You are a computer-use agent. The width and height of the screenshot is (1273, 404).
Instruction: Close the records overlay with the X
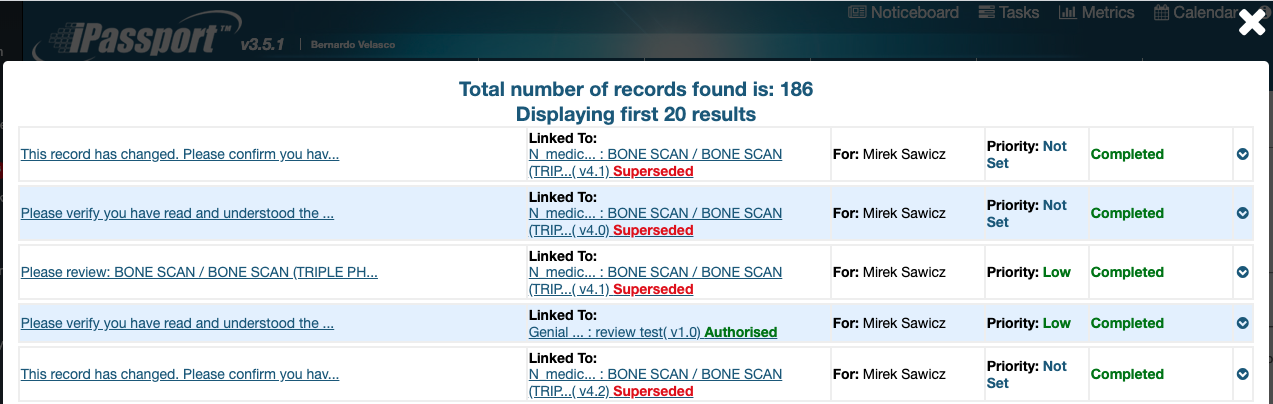pos(1251,23)
